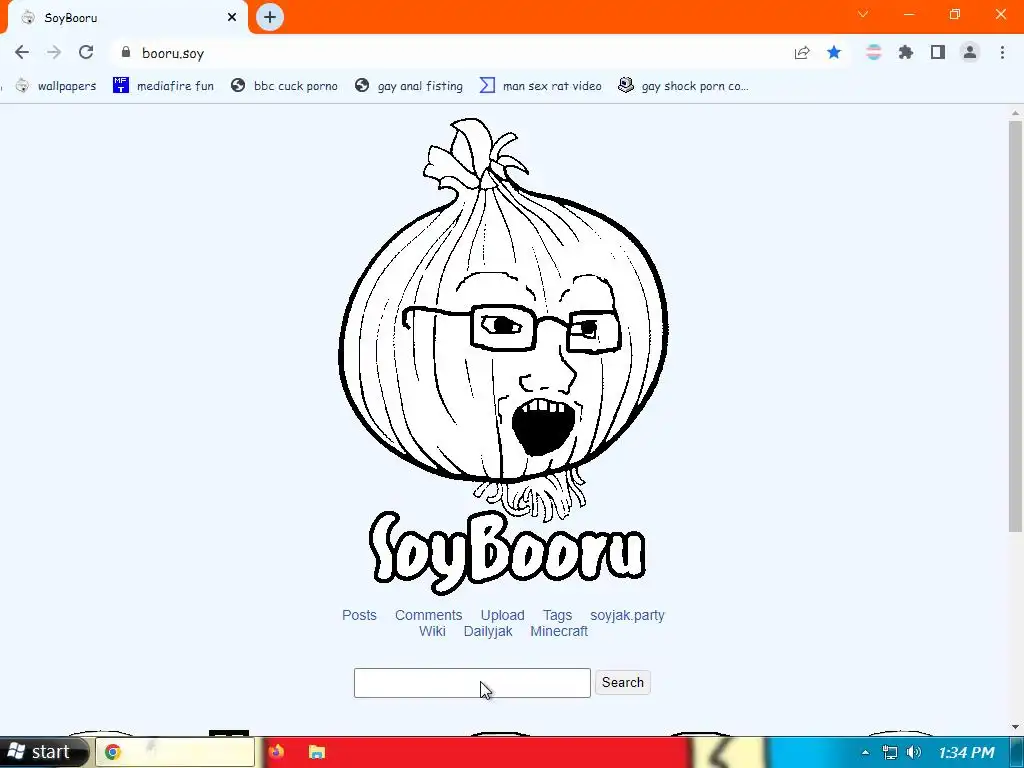Image resolution: width=1024 pixels, height=768 pixels.
Task: Open the Chrome profile avatar
Action: (970, 52)
